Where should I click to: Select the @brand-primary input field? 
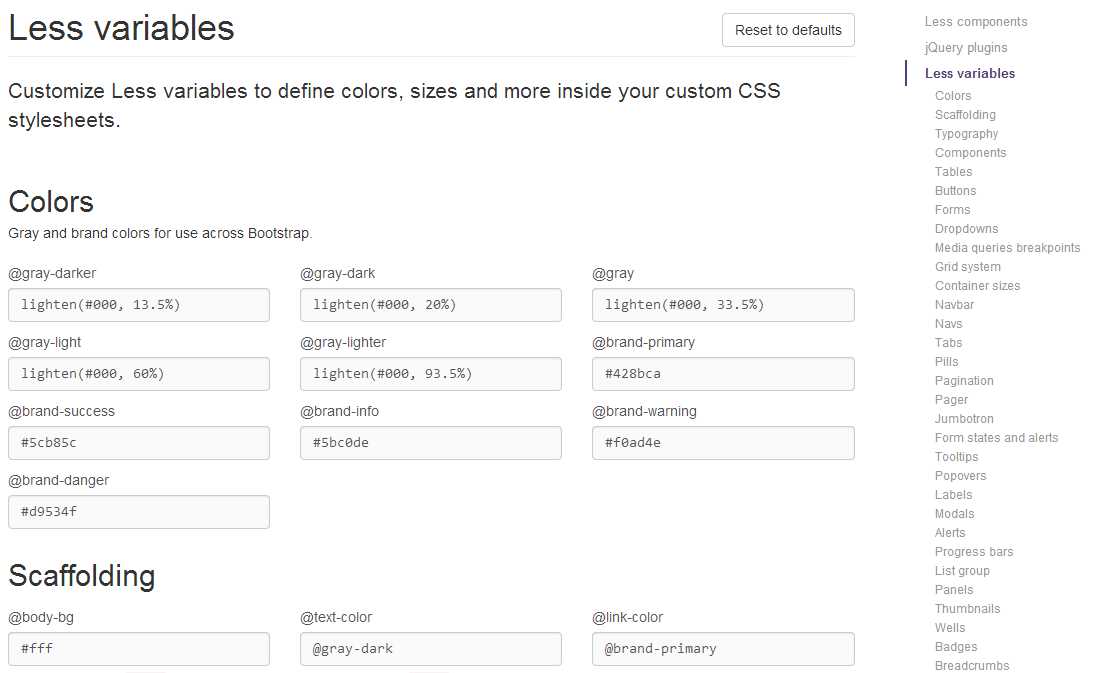pos(722,373)
